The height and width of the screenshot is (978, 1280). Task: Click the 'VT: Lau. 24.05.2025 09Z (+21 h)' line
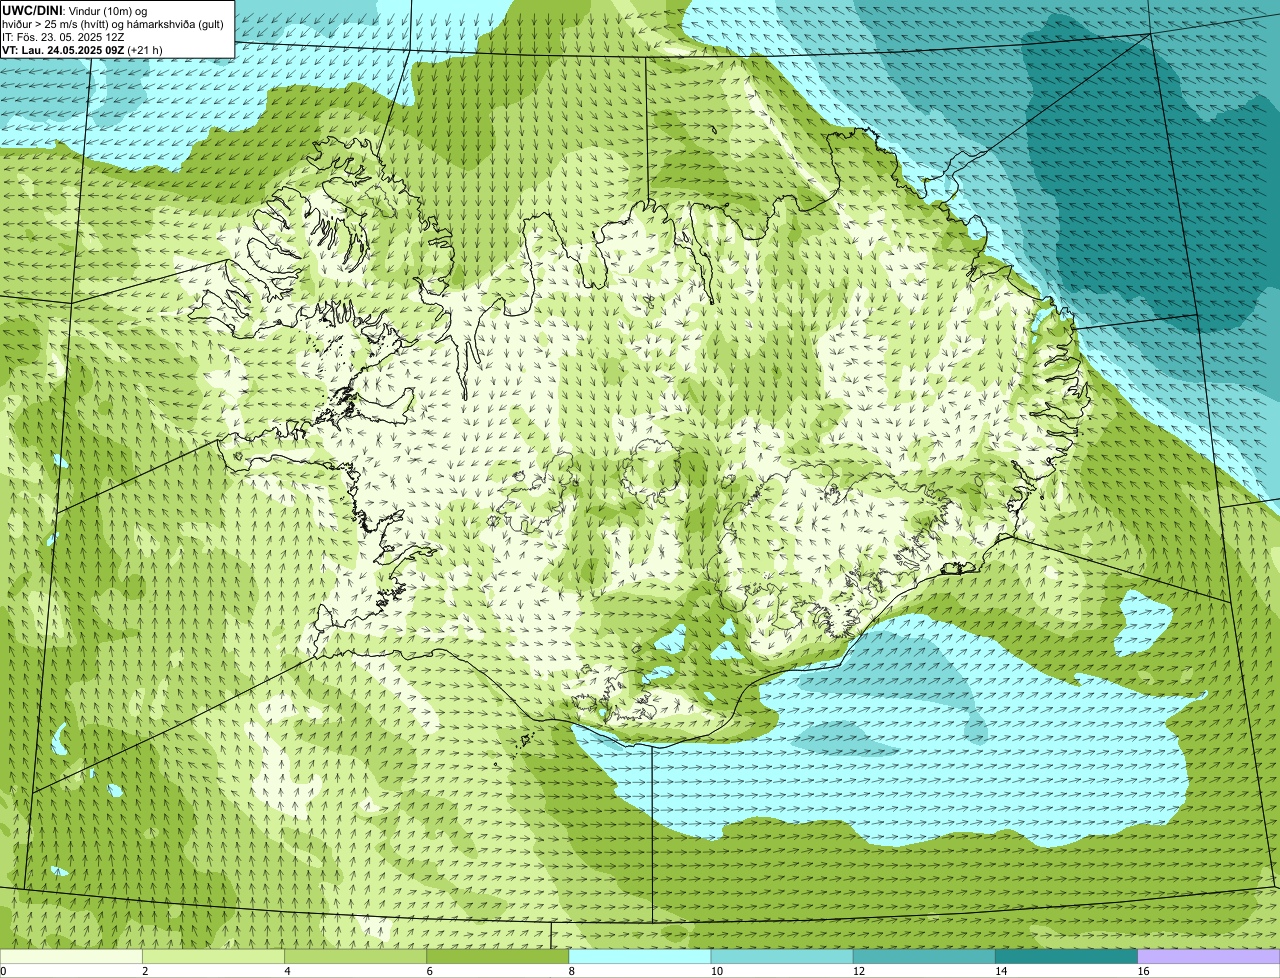82,49
